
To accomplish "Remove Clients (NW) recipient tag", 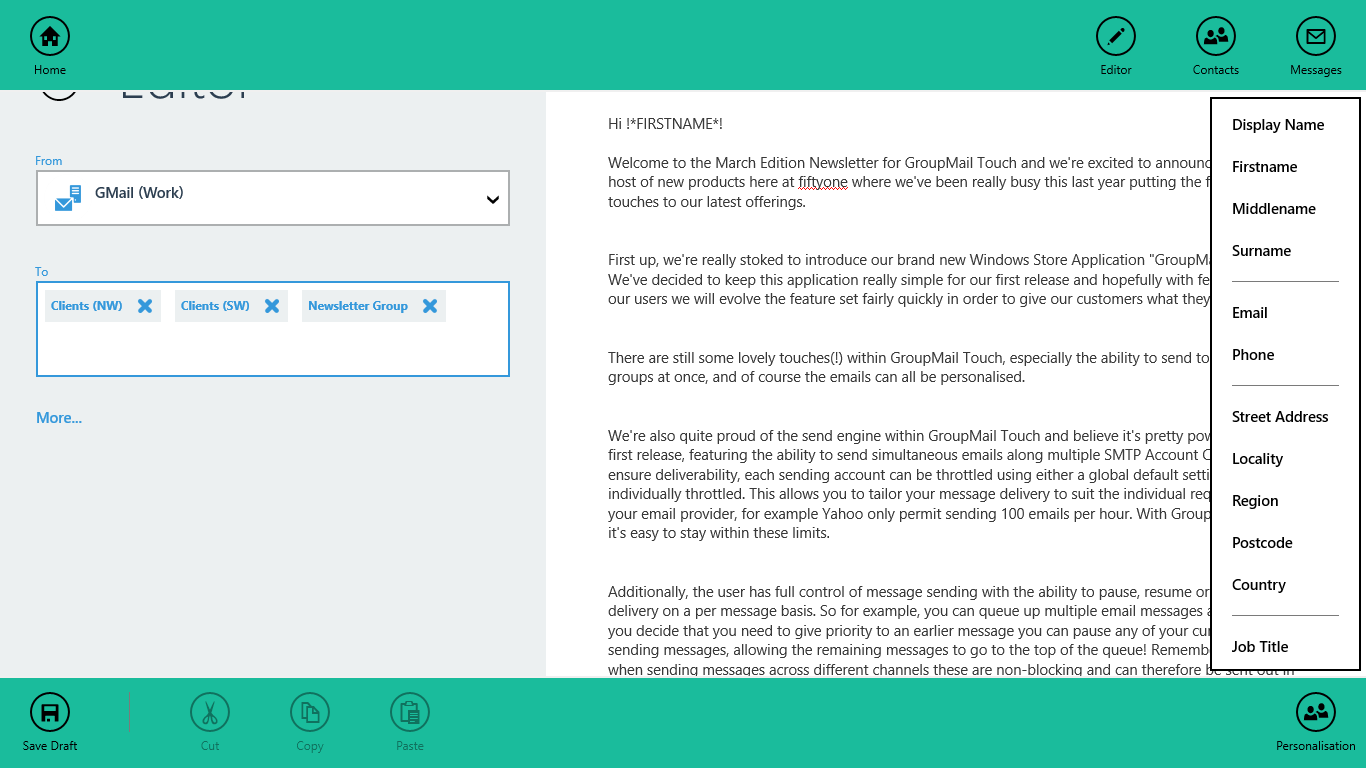I will tap(145, 306).
